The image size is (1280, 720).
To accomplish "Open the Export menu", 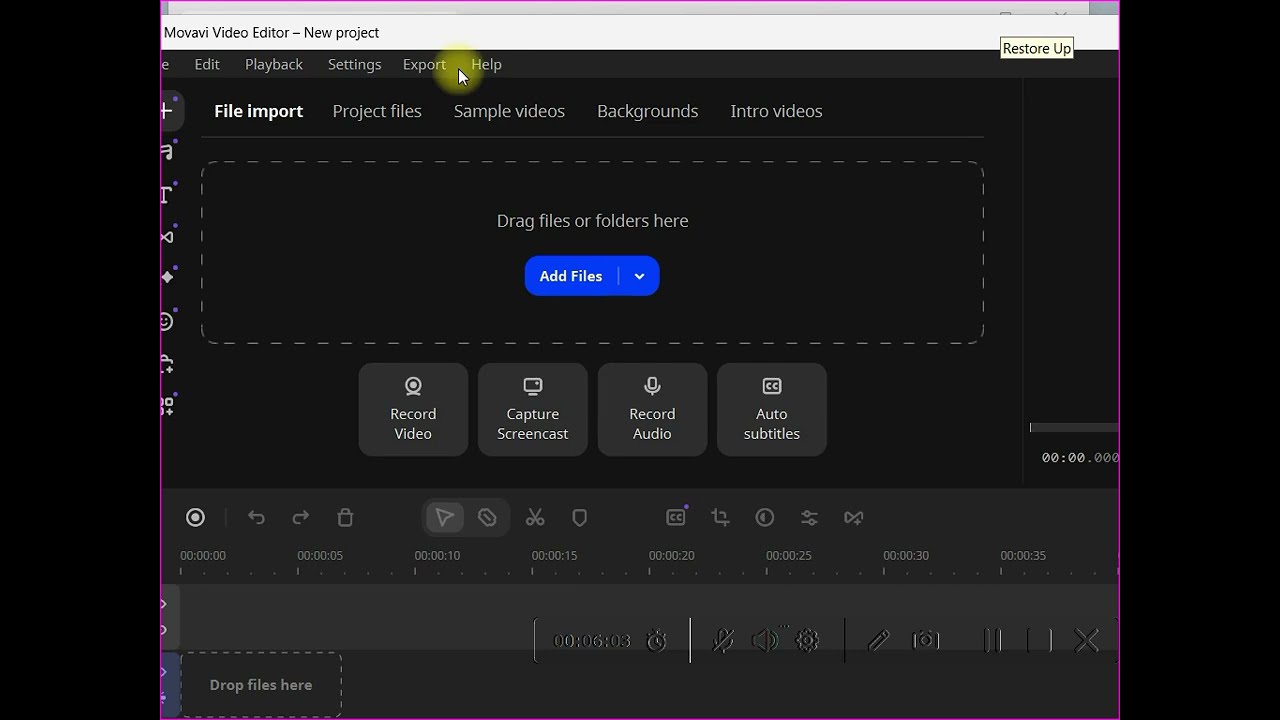I will click(424, 64).
